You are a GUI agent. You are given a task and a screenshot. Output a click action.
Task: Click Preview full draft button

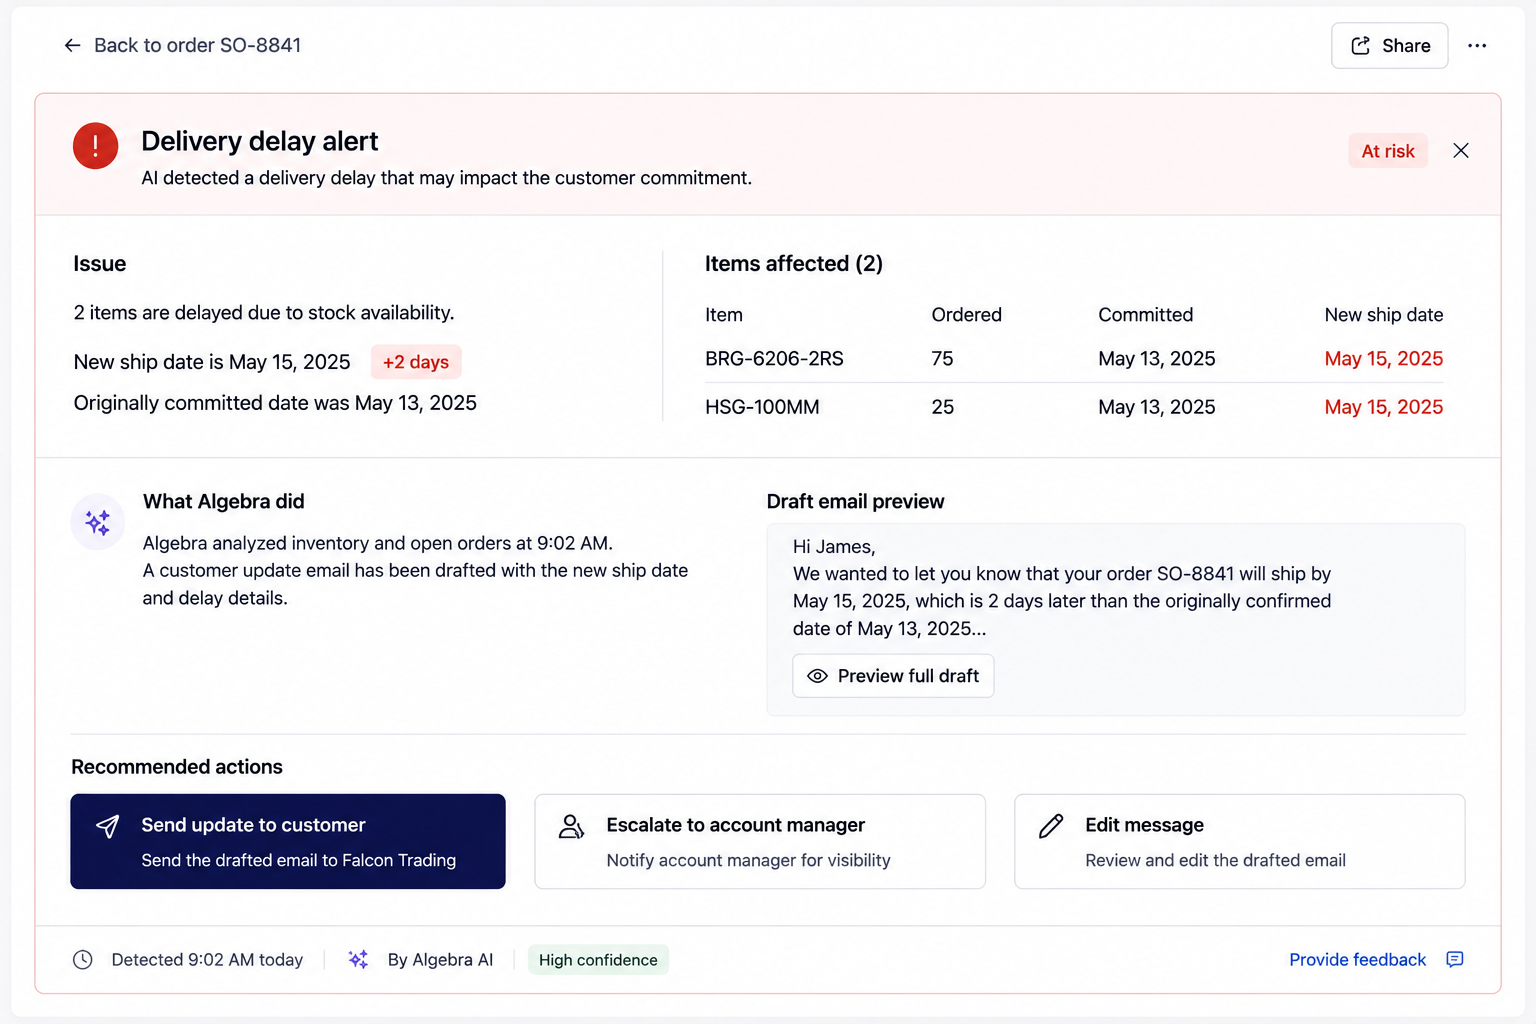tap(893, 676)
